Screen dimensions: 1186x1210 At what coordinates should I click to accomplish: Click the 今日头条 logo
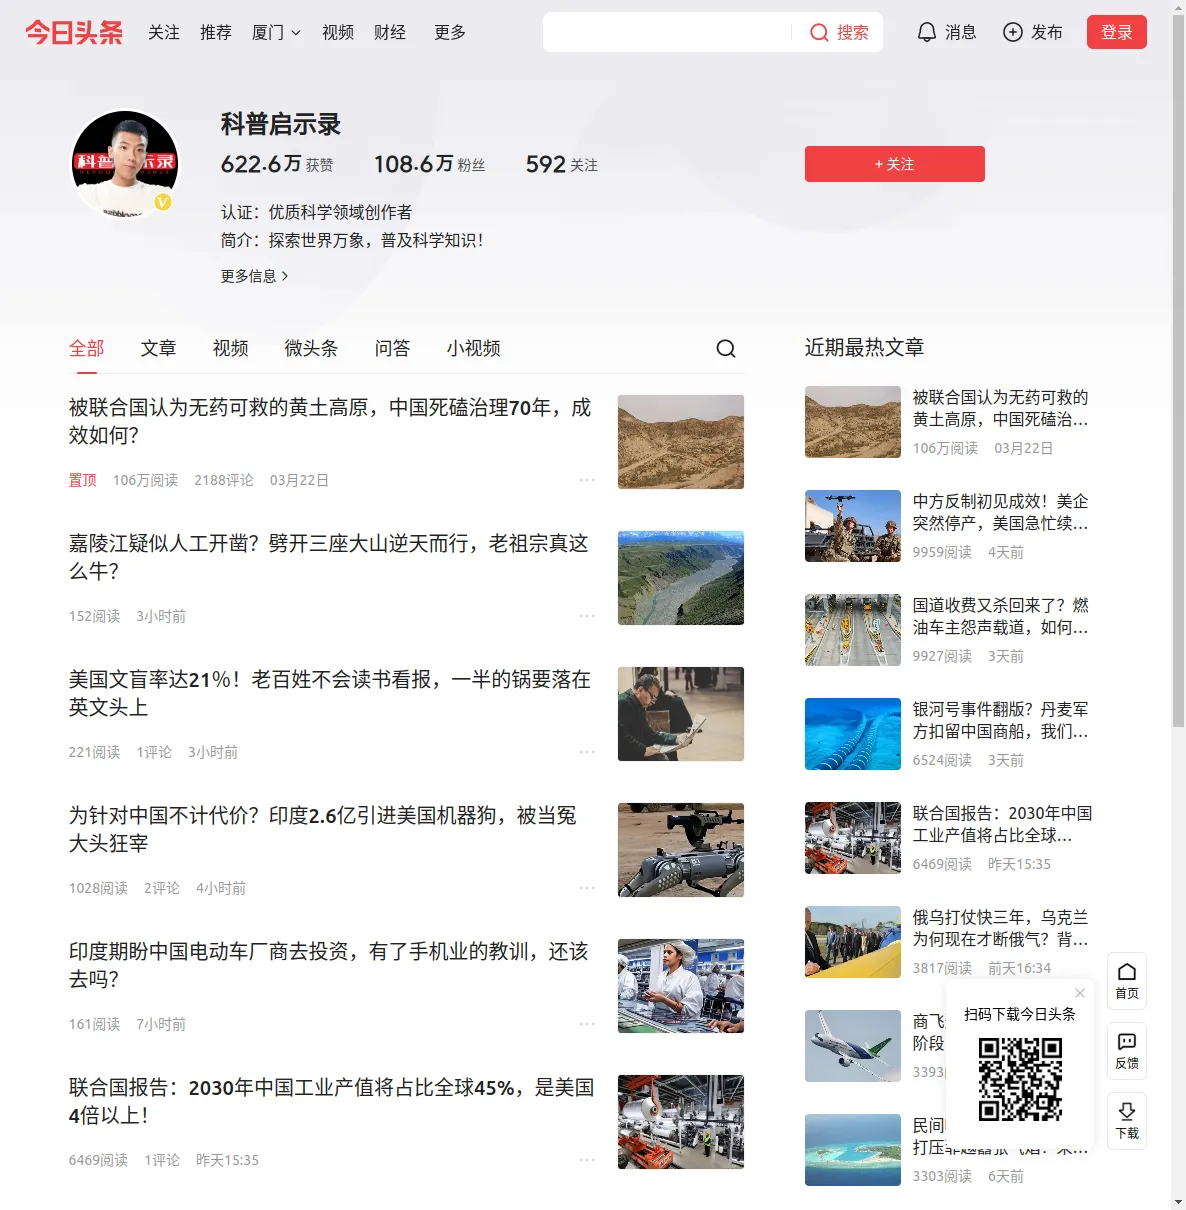pyautogui.click(x=74, y=33)
